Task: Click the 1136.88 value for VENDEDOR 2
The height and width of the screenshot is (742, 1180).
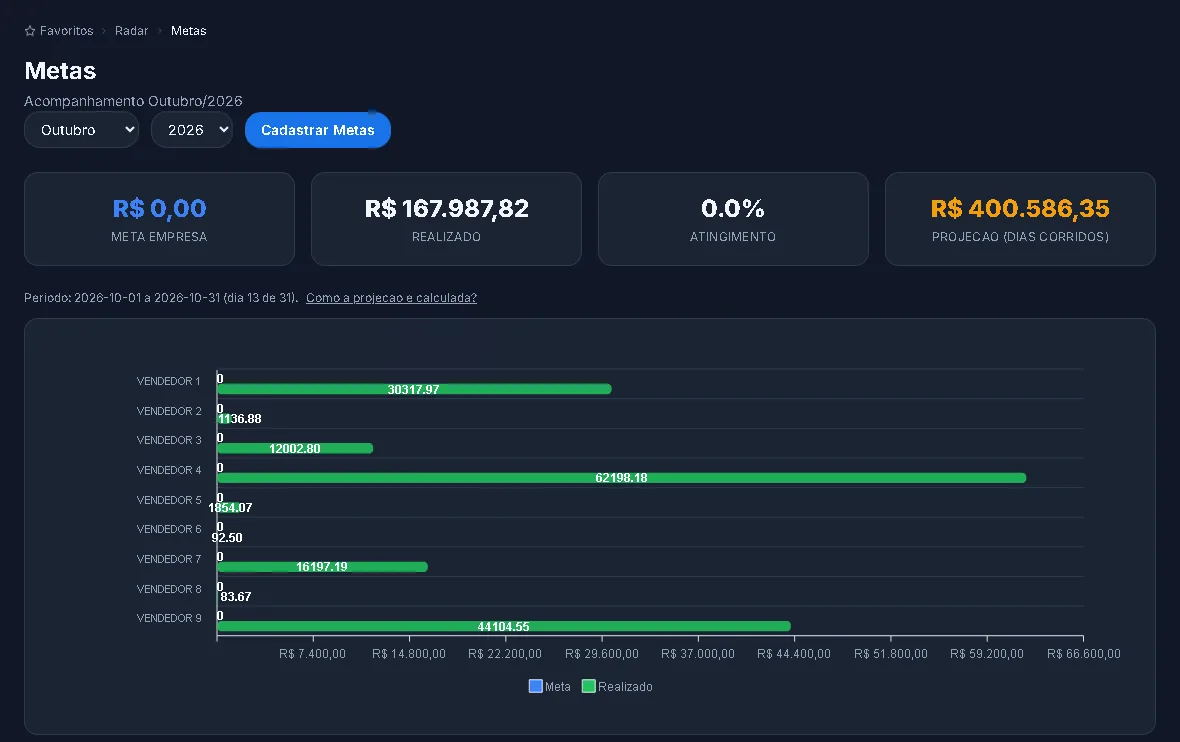Action: point(240,419)
